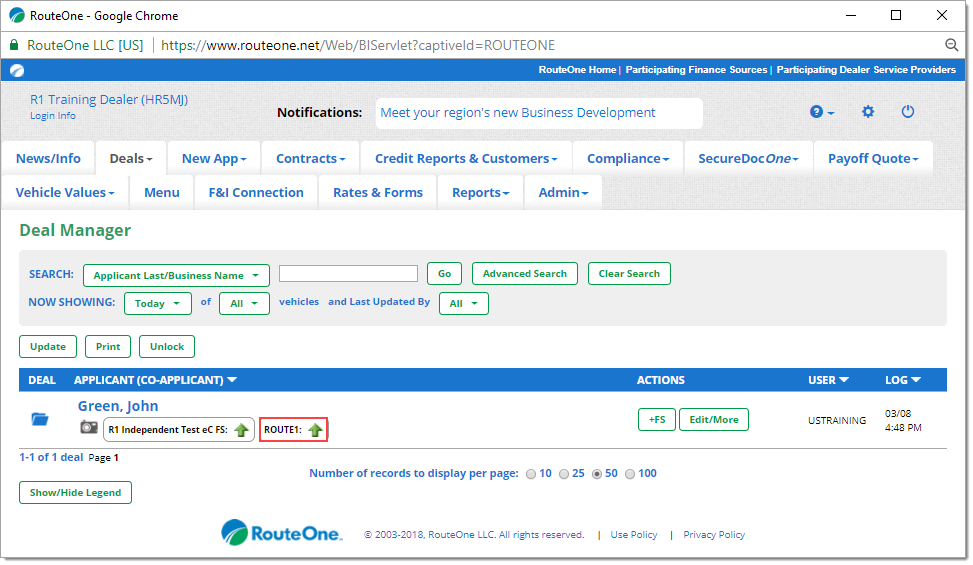The image size is (973, 565).
Task: Open the deal folder icon for Green, John
Action: pos(40,419)
